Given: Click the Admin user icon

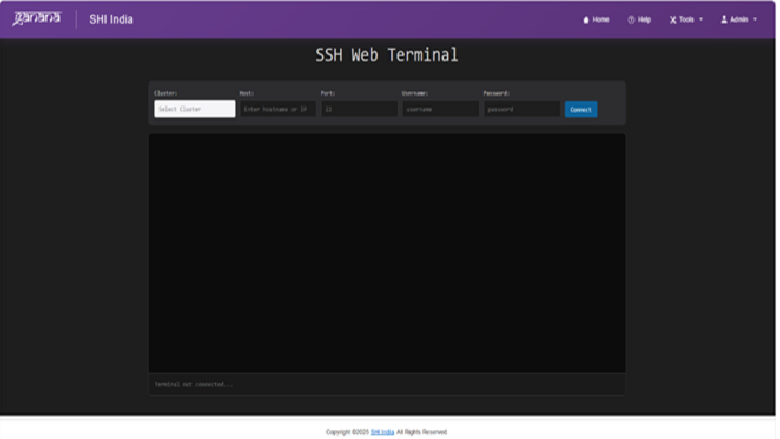Looking at the screenshot, I should [724, 20].
